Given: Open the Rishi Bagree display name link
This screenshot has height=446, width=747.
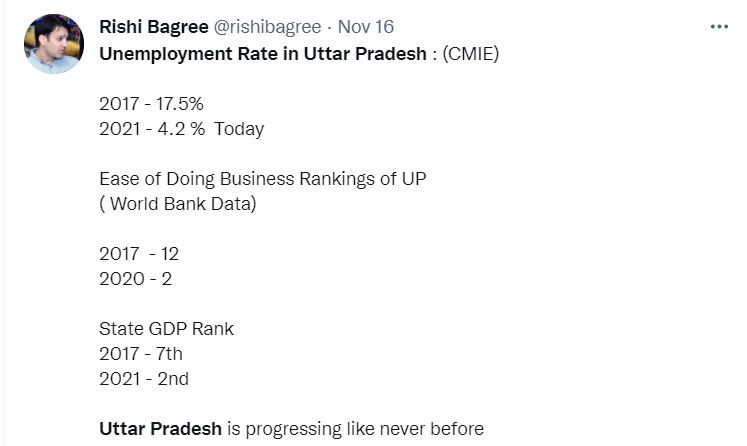Looking at the screenshot, I should coord(154,28).
